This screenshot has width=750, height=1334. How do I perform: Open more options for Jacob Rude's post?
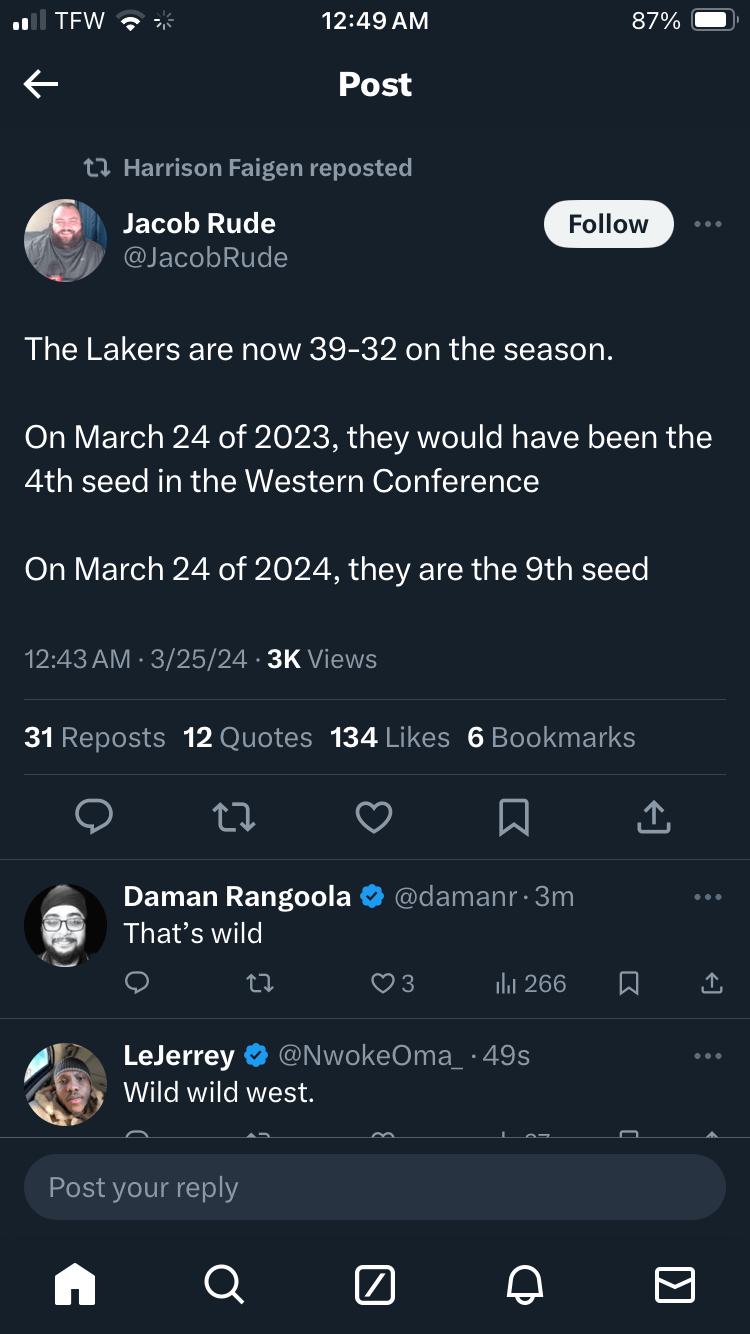click(x=707, y=224)
